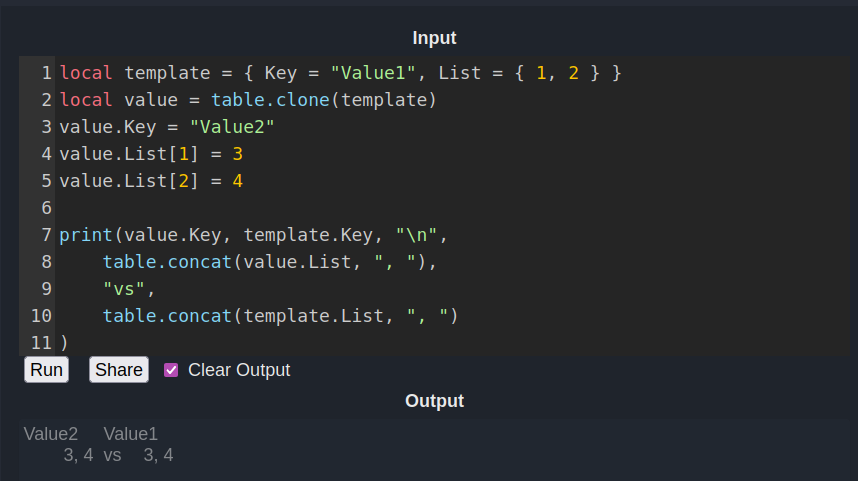Toggle the Clear Output checkbox
Screen dimensions: 858x481
pos(171,370)
